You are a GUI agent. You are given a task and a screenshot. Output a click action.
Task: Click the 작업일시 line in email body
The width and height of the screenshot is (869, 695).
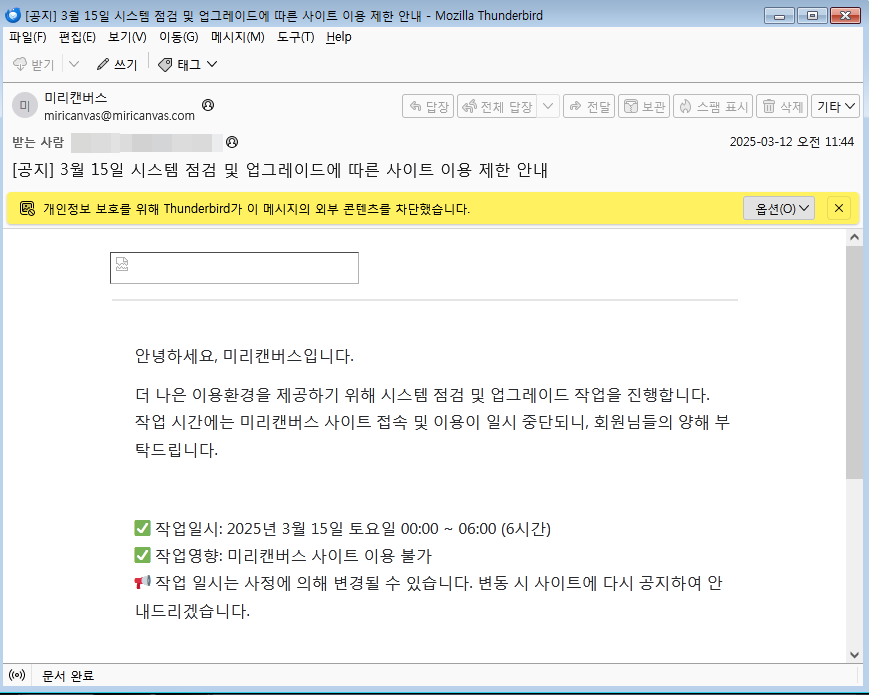pos(343,528)
